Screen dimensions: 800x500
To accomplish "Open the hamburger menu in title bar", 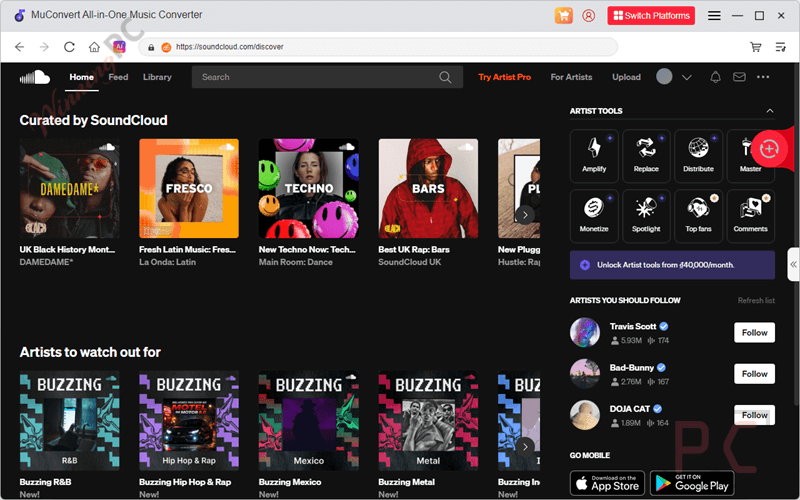I will click(x=714, y=15).
